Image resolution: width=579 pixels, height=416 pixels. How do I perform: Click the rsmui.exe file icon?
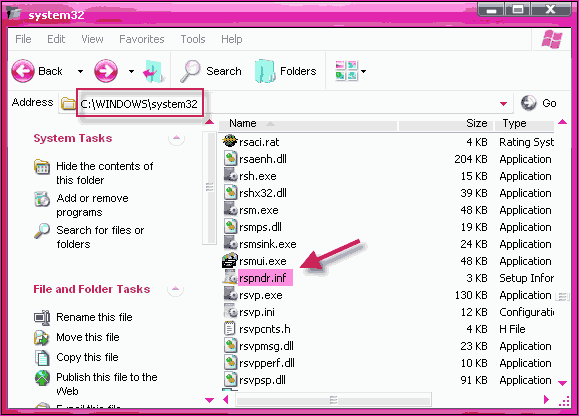point(230,261)
